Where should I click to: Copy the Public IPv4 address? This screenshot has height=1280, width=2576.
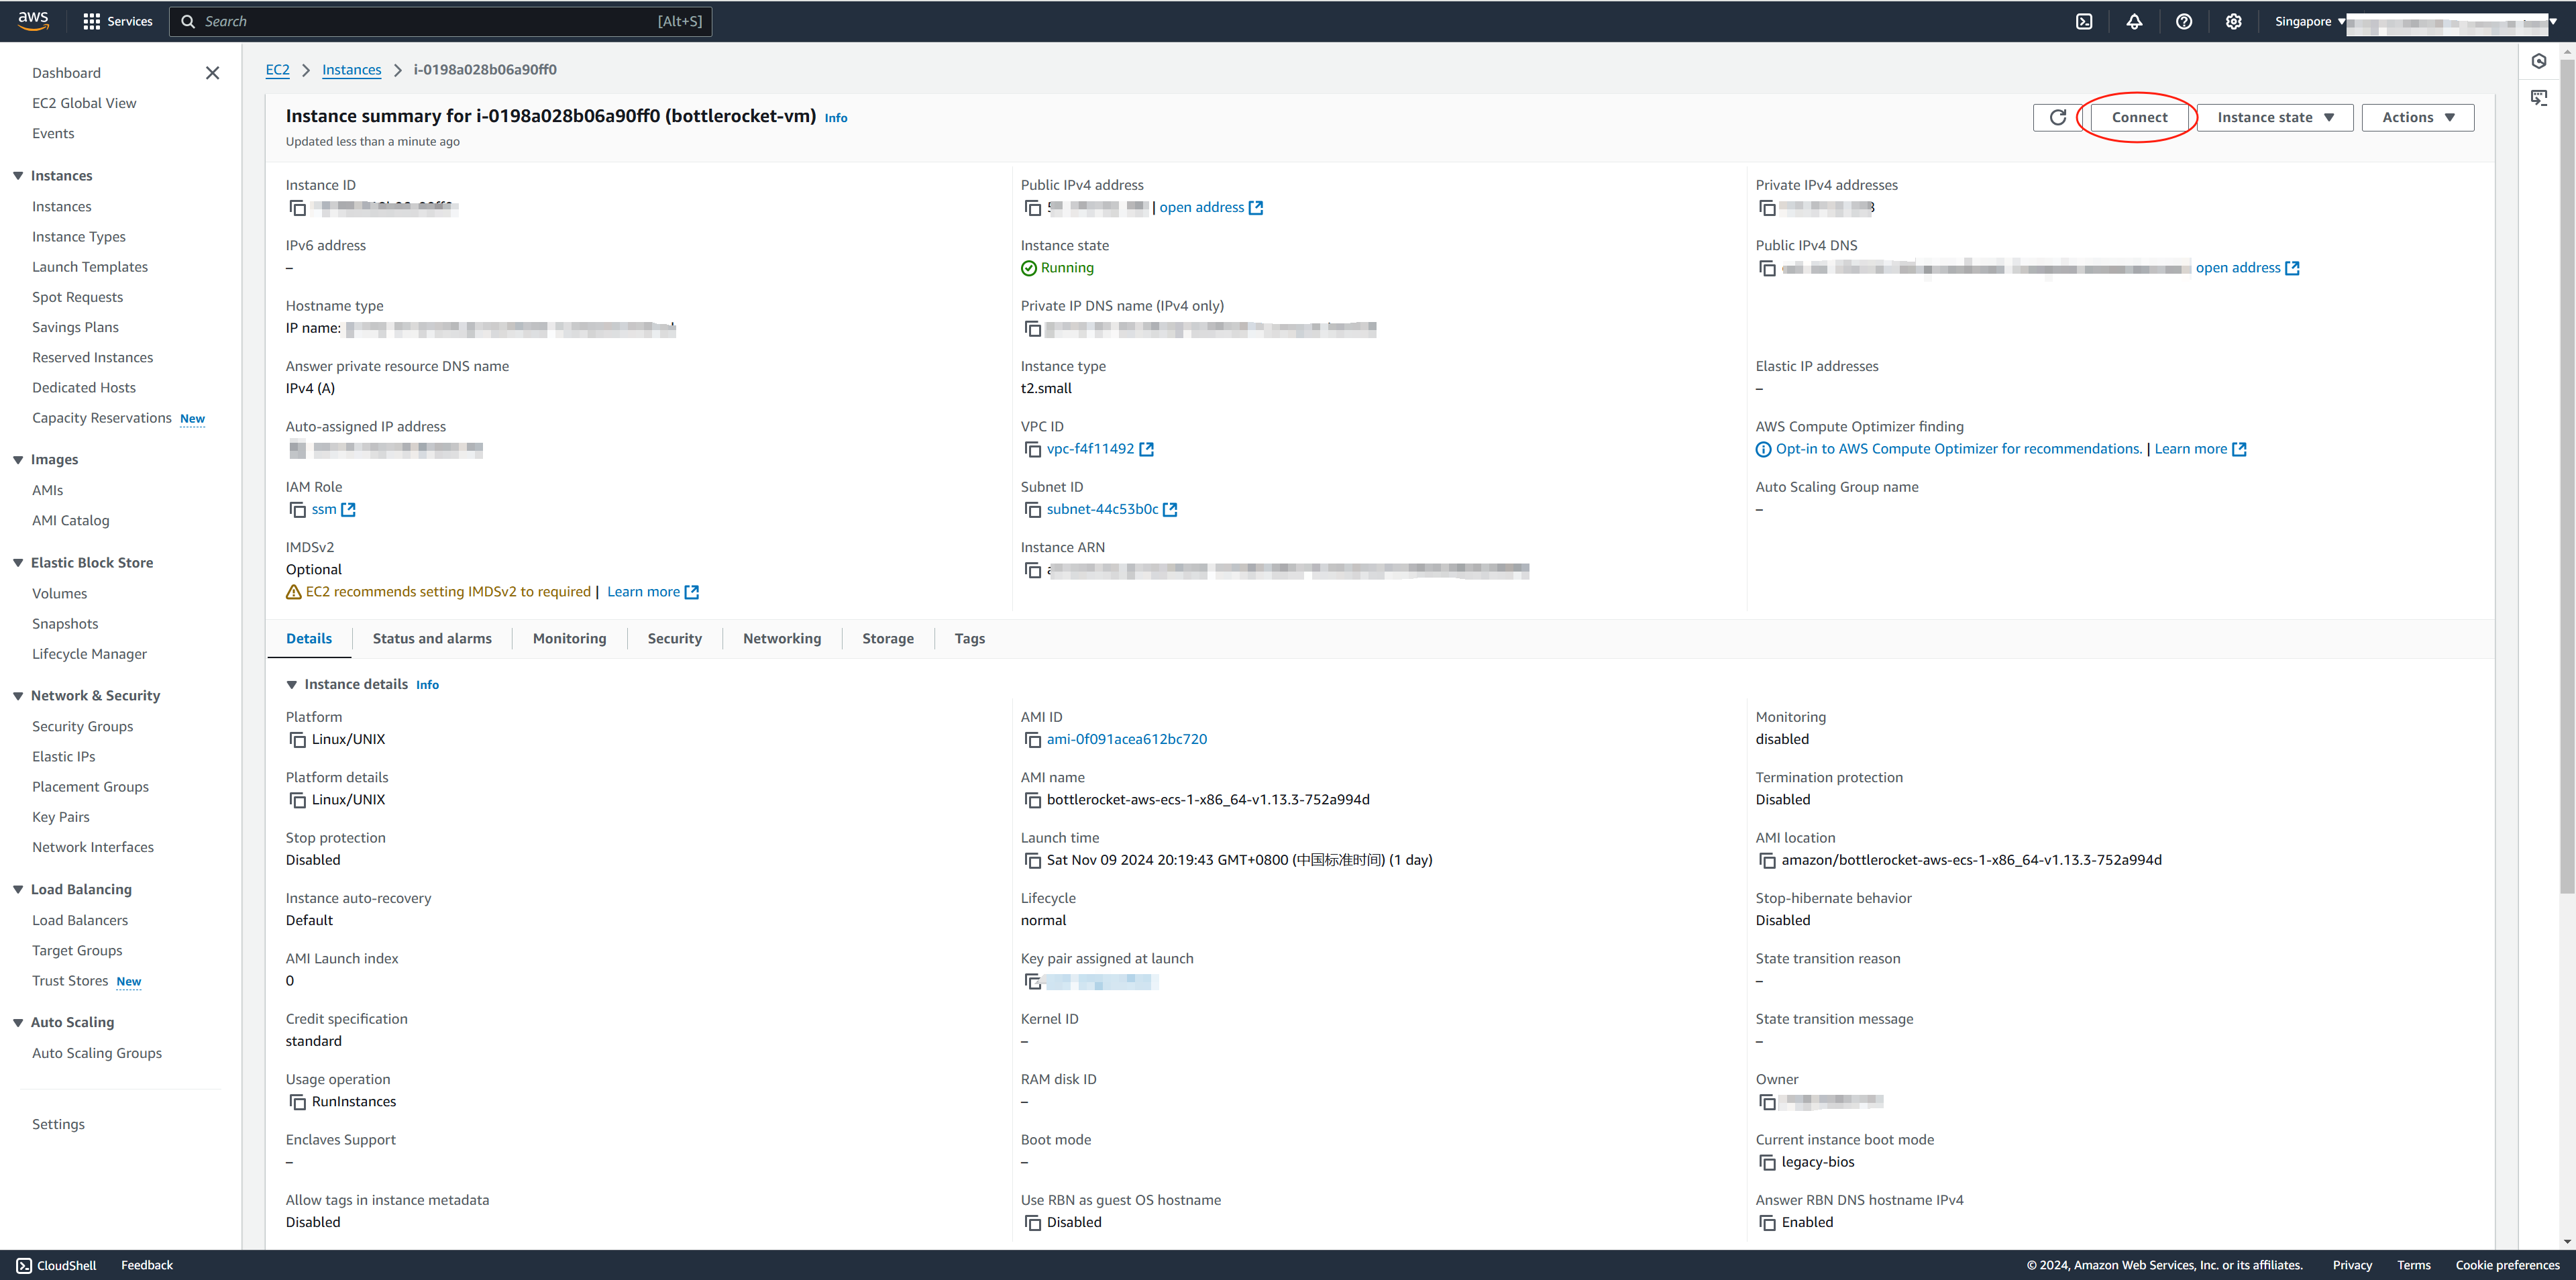coord(1033,208)
